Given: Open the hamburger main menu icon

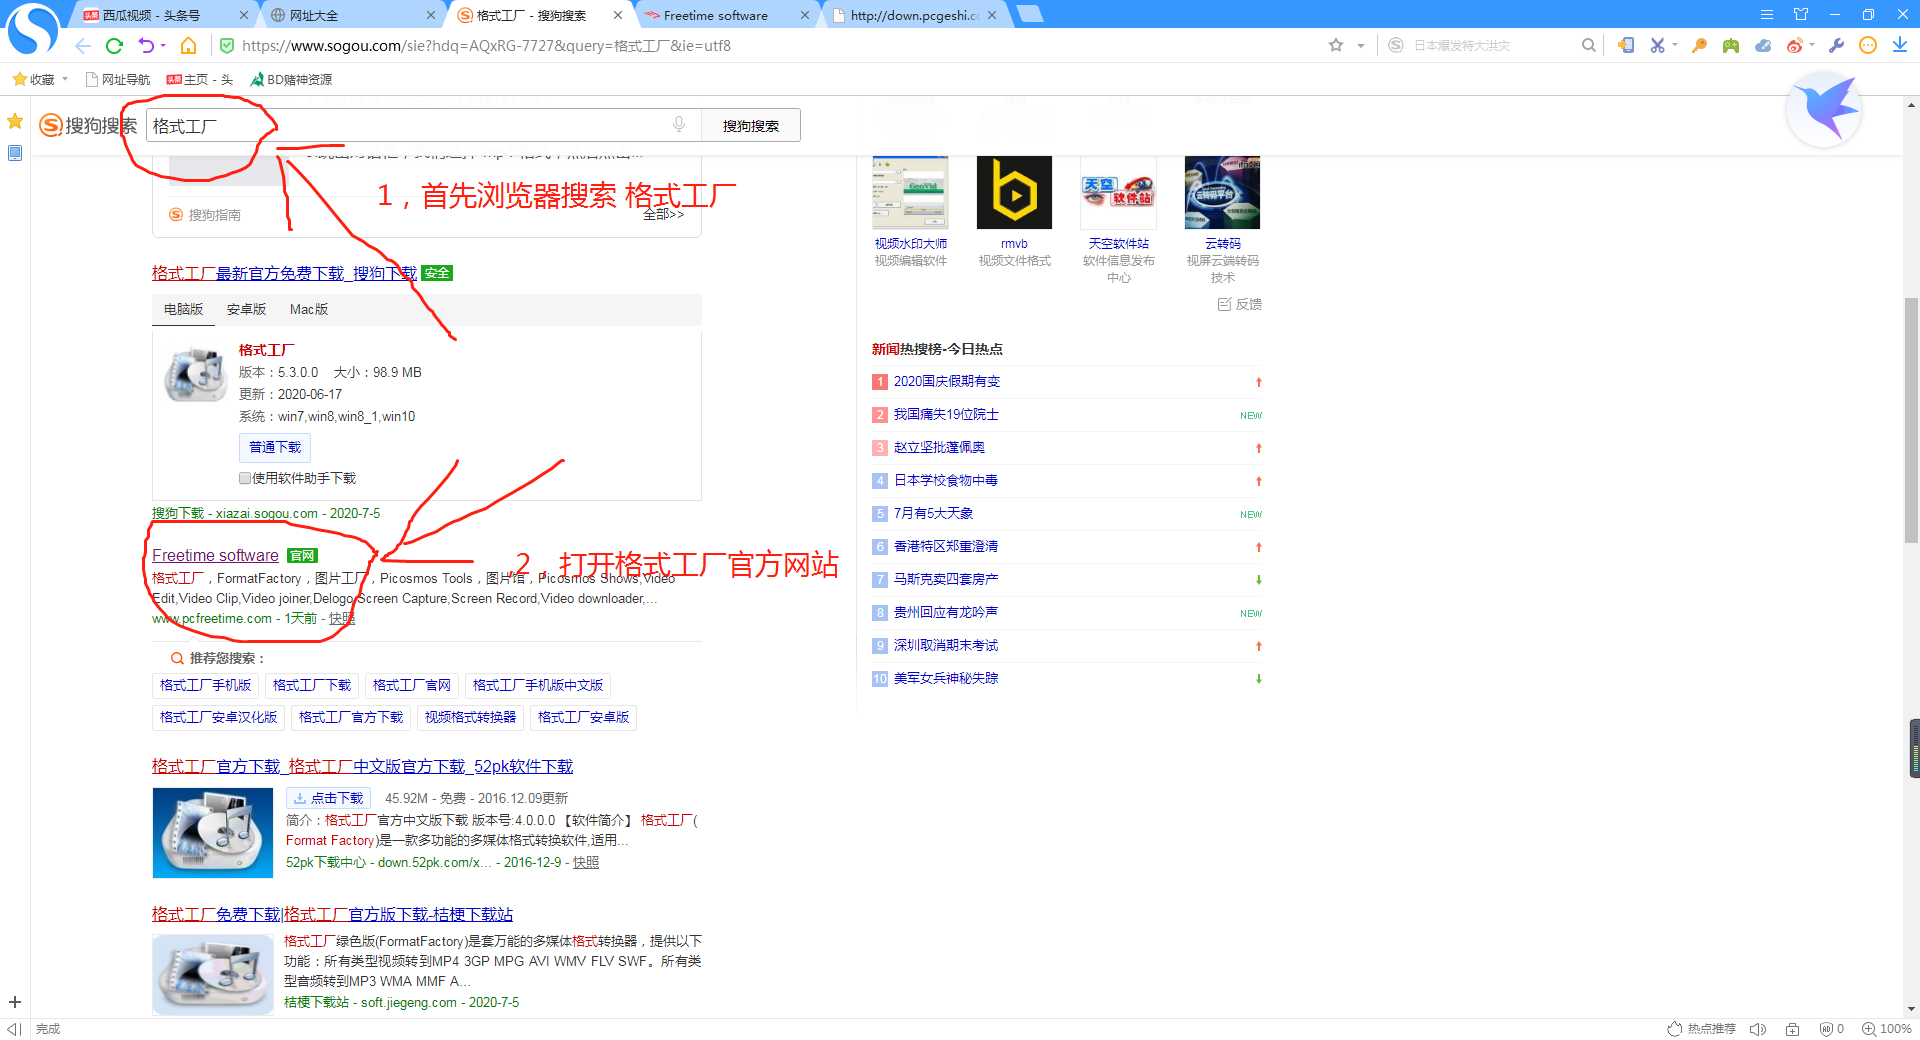Looking at the screenshot, I should [x=1767, y=14].
